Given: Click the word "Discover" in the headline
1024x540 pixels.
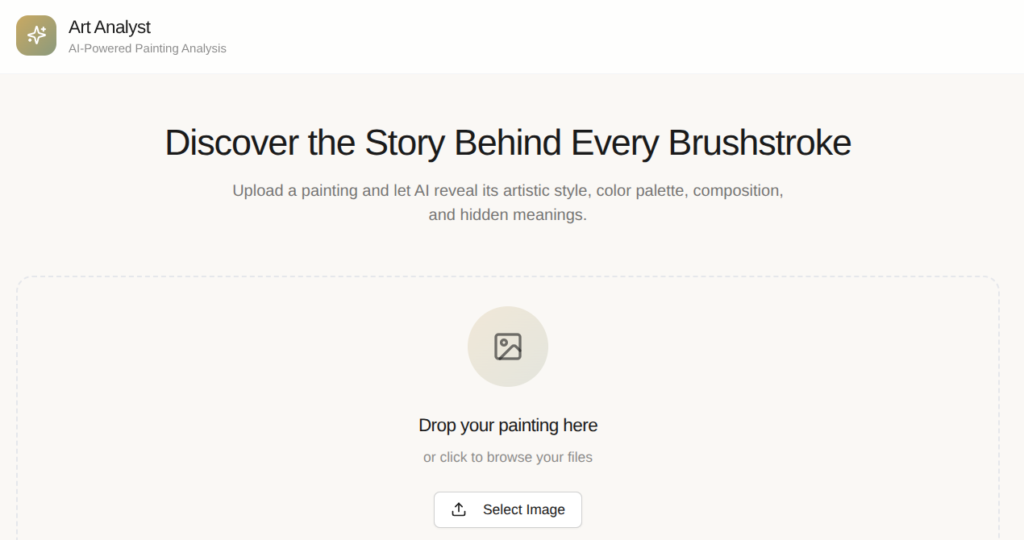Looking at the screenshot, I should pyautogui.click(x=231, y=143).
